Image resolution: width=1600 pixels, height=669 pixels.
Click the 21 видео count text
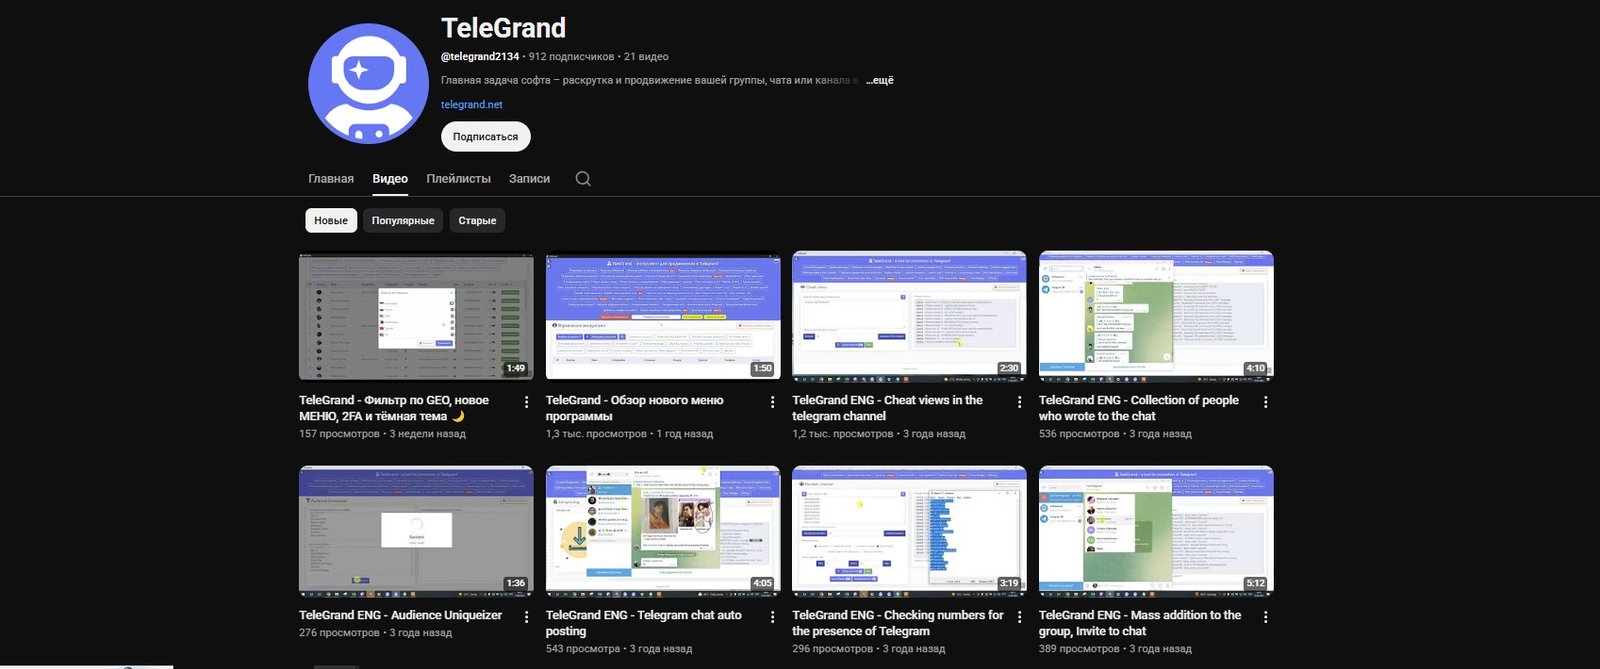tap(646, 57)
